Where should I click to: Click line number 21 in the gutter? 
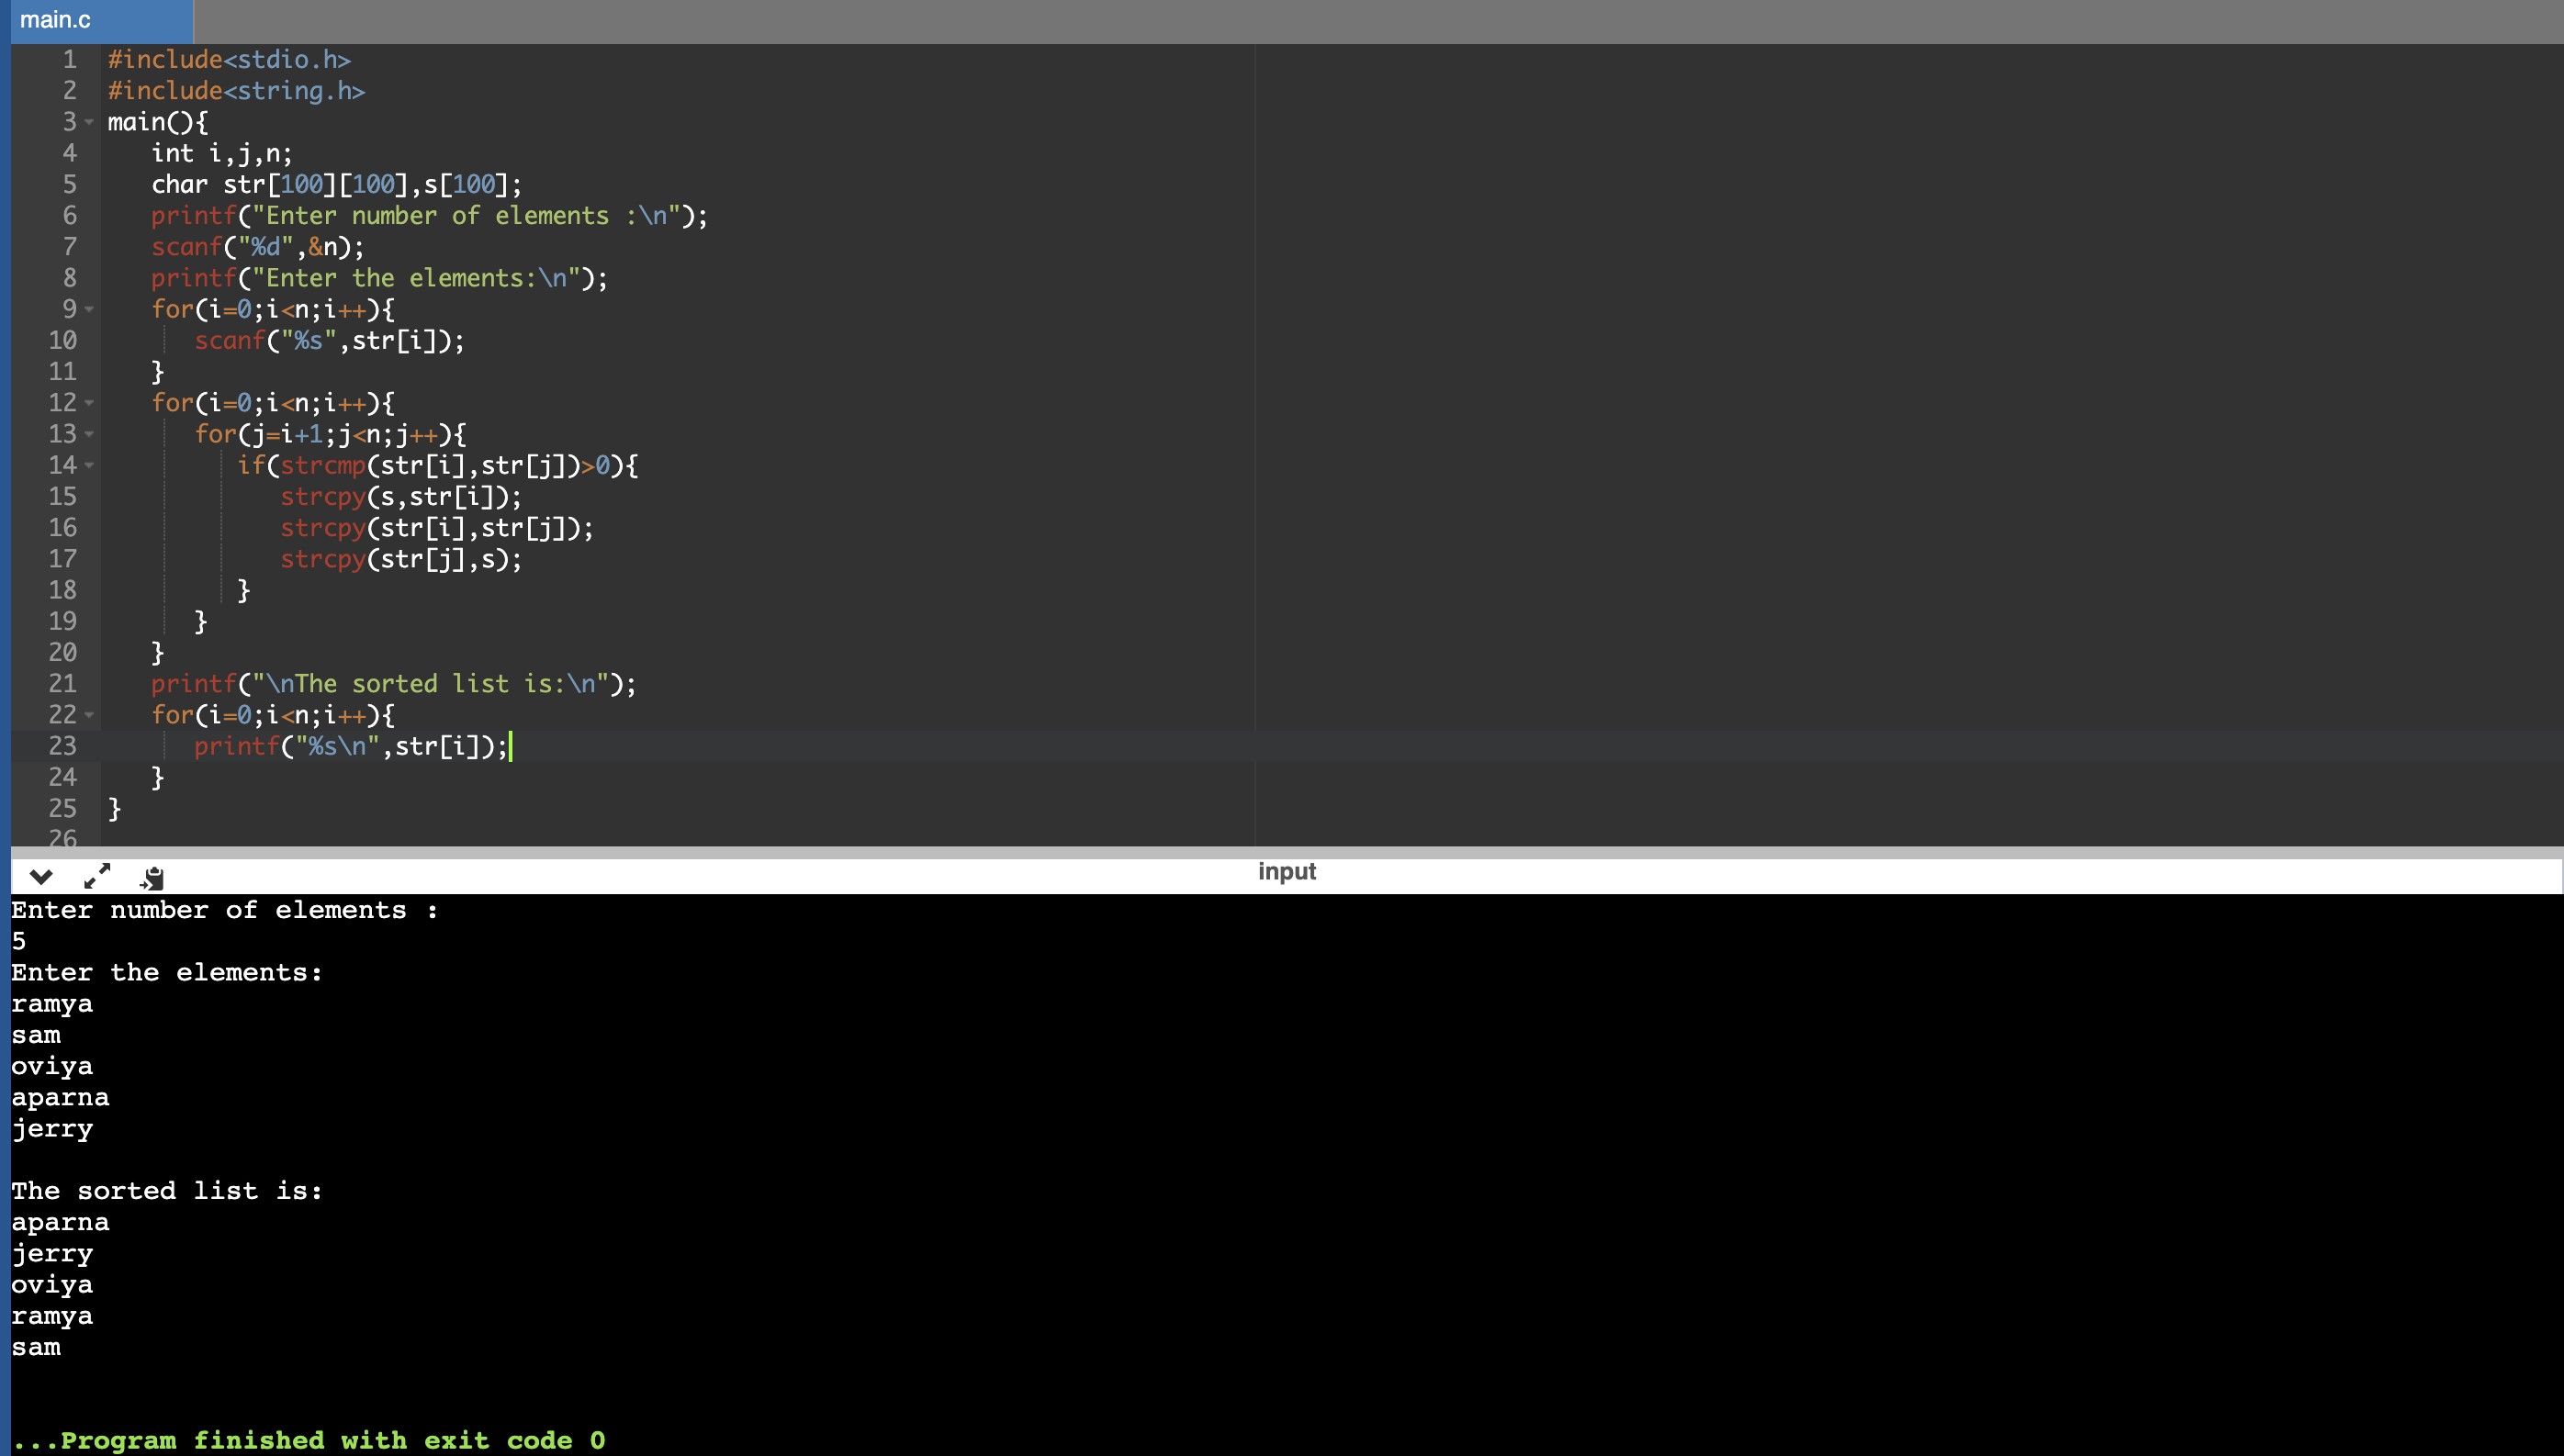tap(62, 684)
